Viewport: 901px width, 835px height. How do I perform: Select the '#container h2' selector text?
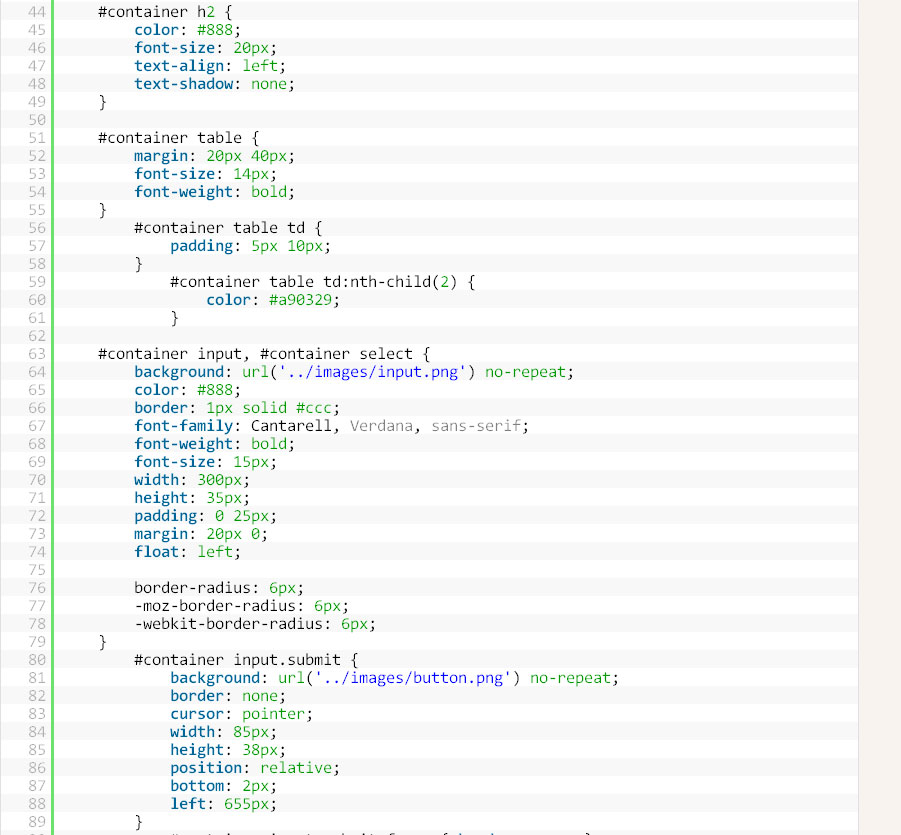point(156,12)
